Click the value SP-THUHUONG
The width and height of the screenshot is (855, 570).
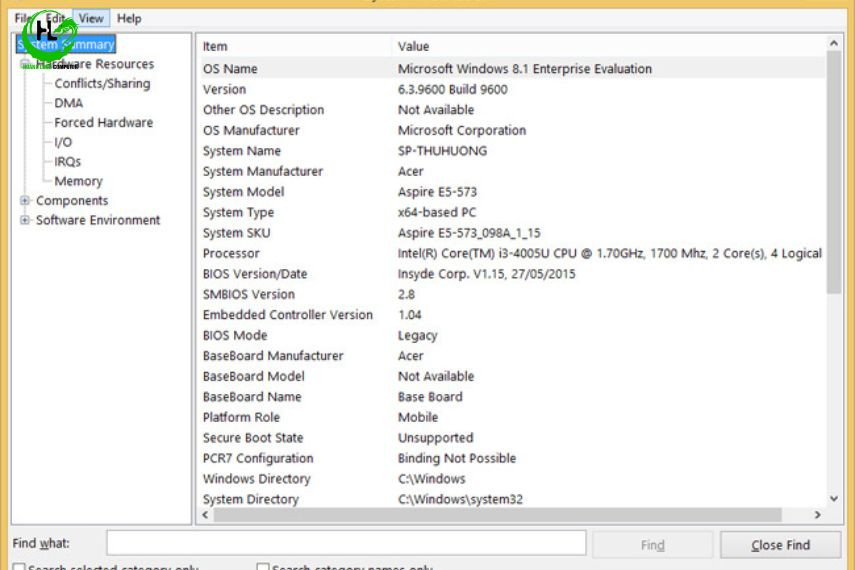[442, 151]
